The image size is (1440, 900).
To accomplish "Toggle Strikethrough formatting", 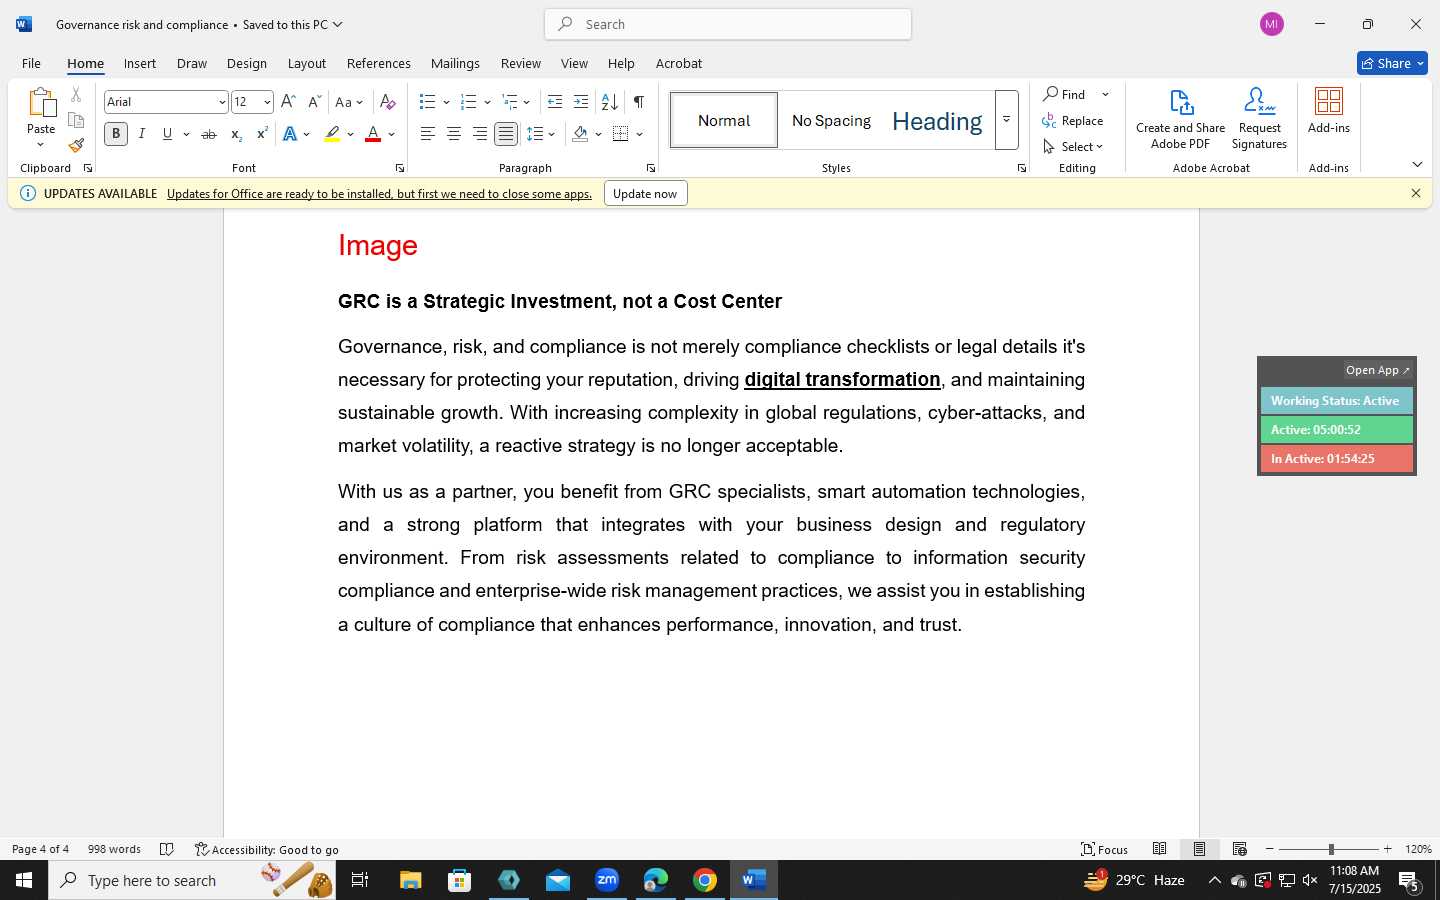I will click(209, 134).
